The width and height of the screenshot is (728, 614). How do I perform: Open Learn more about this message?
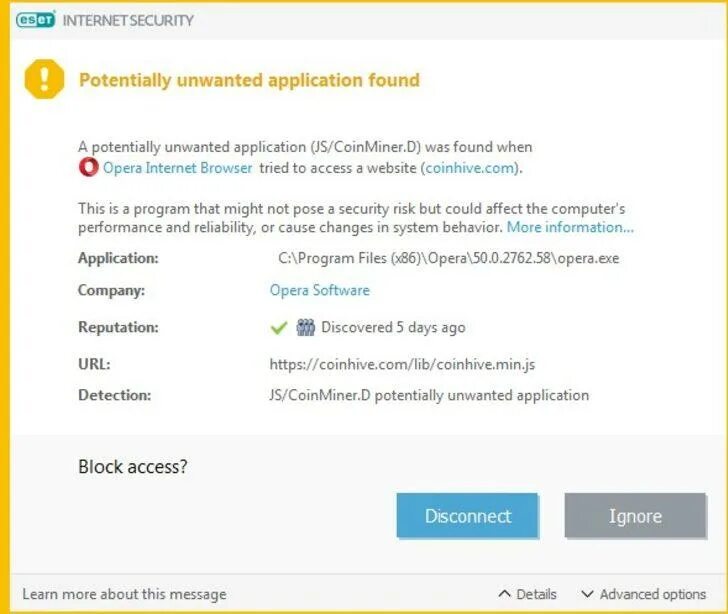tap(124, 594)
